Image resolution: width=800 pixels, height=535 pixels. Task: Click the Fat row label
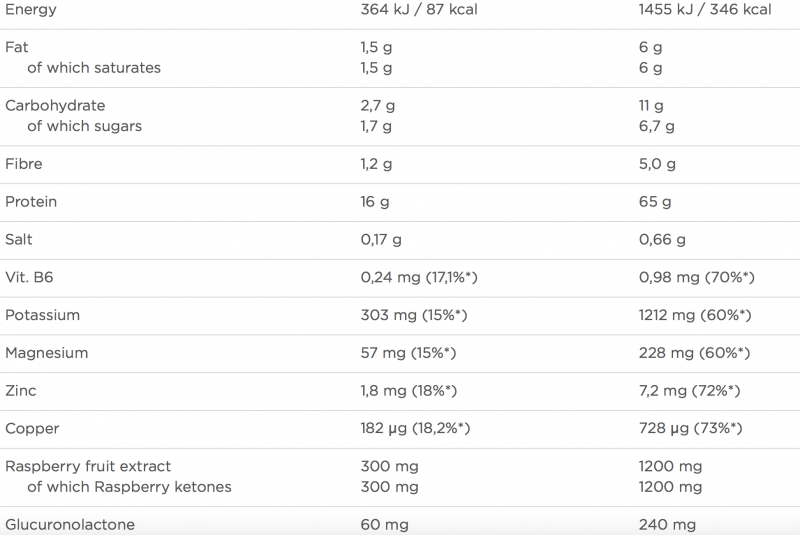point(16,48)
